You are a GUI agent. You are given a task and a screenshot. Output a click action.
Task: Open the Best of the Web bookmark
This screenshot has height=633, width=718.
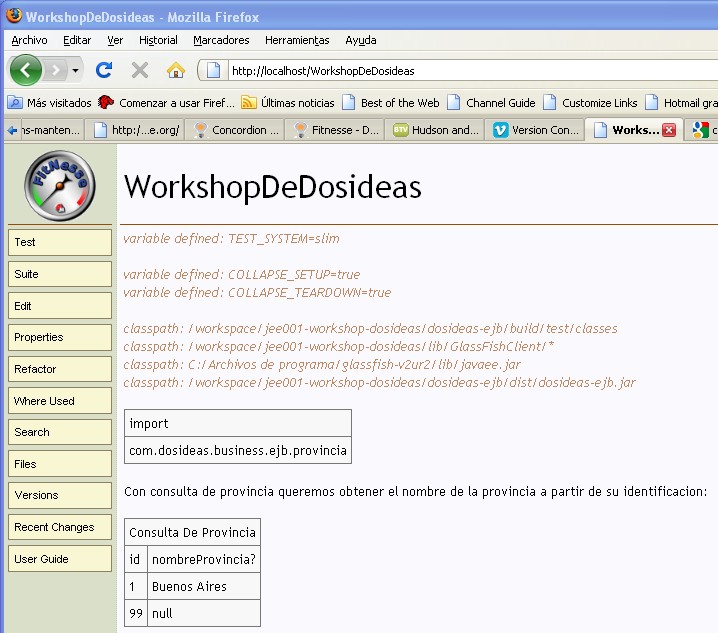click(391, 103)
